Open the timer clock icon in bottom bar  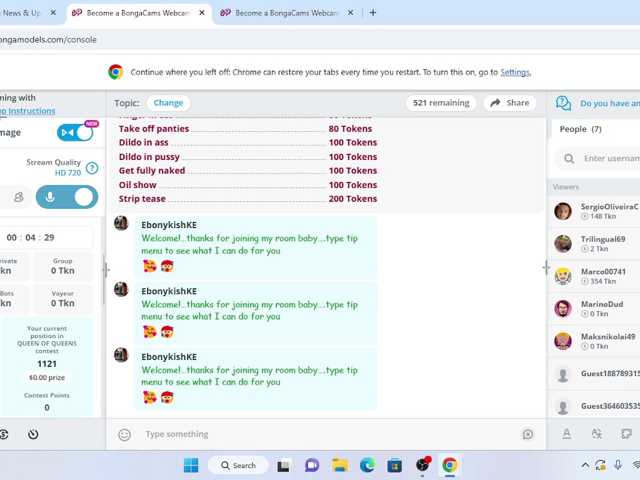tap(33, 434)
